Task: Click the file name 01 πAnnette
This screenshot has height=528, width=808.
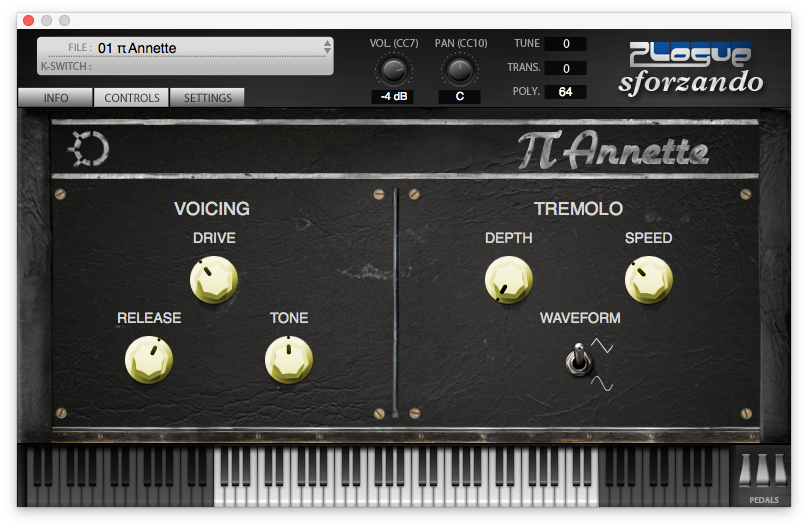Action: 137,48
